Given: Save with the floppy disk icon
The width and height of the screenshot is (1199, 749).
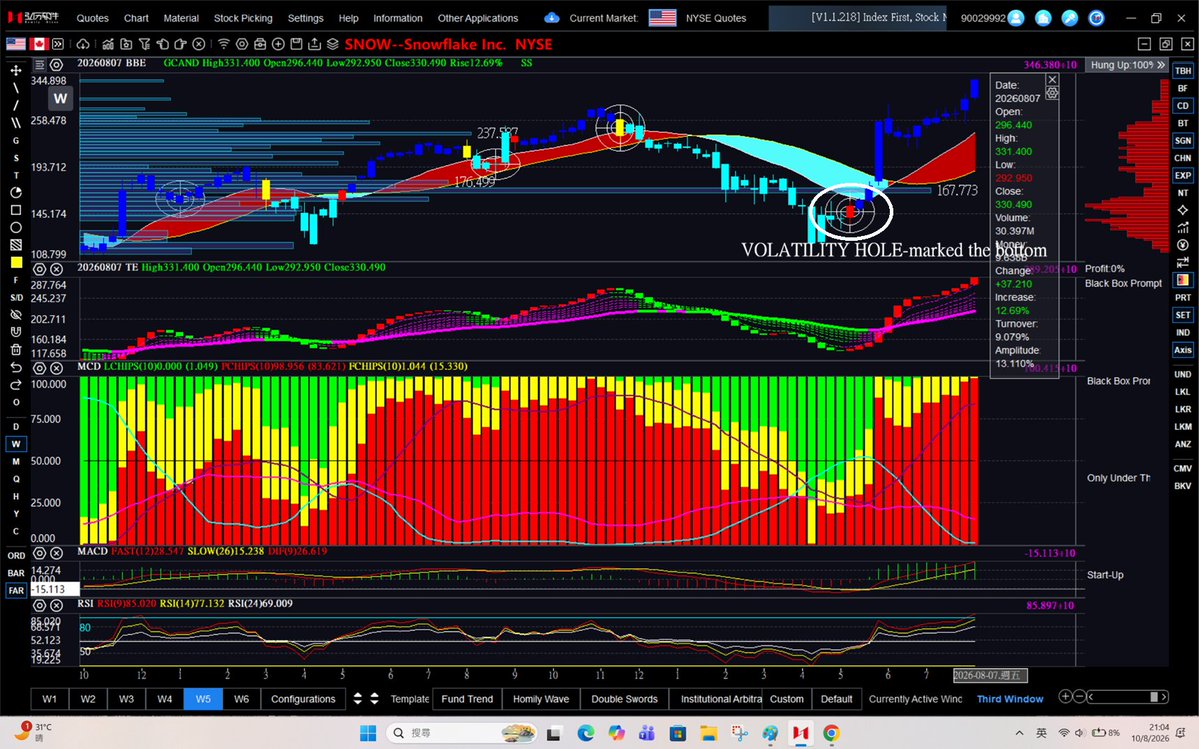Looking at the screenshot, I should click(x=296, y=44).
